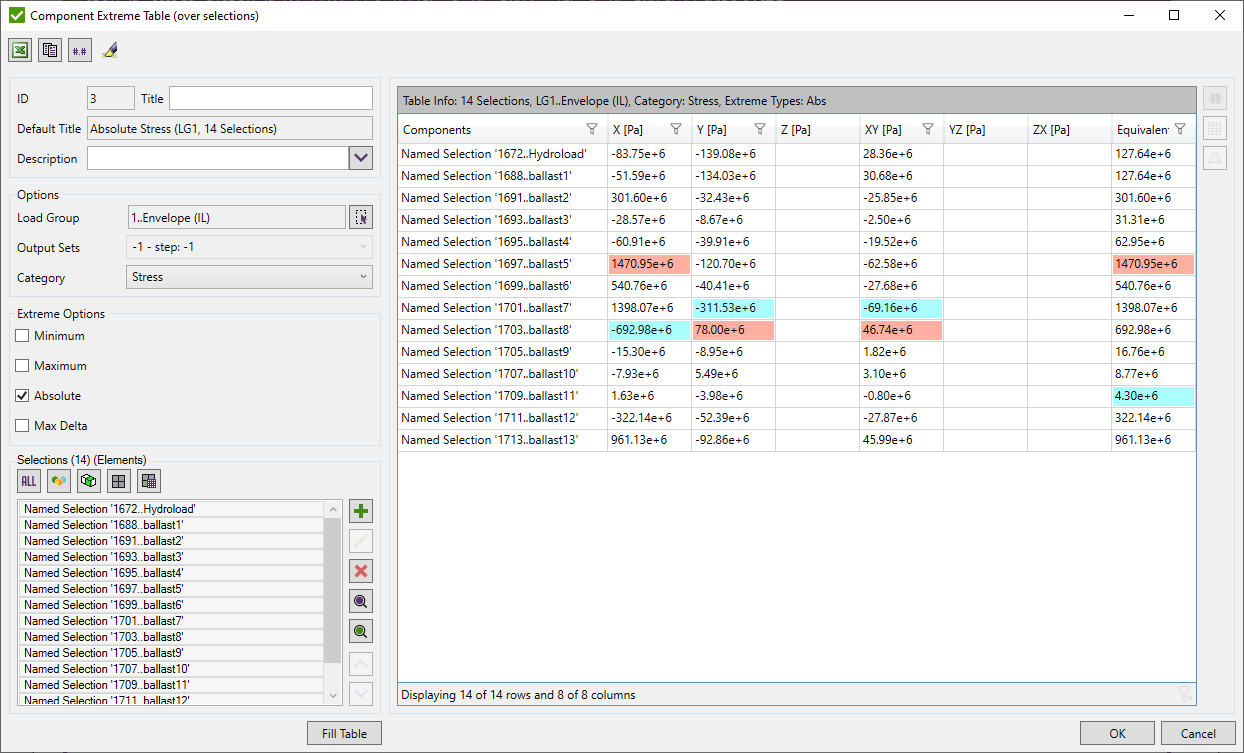The image size is (1244, 753).
Task: Enable the Maximum extreme option
Action: tap(22, 365)
